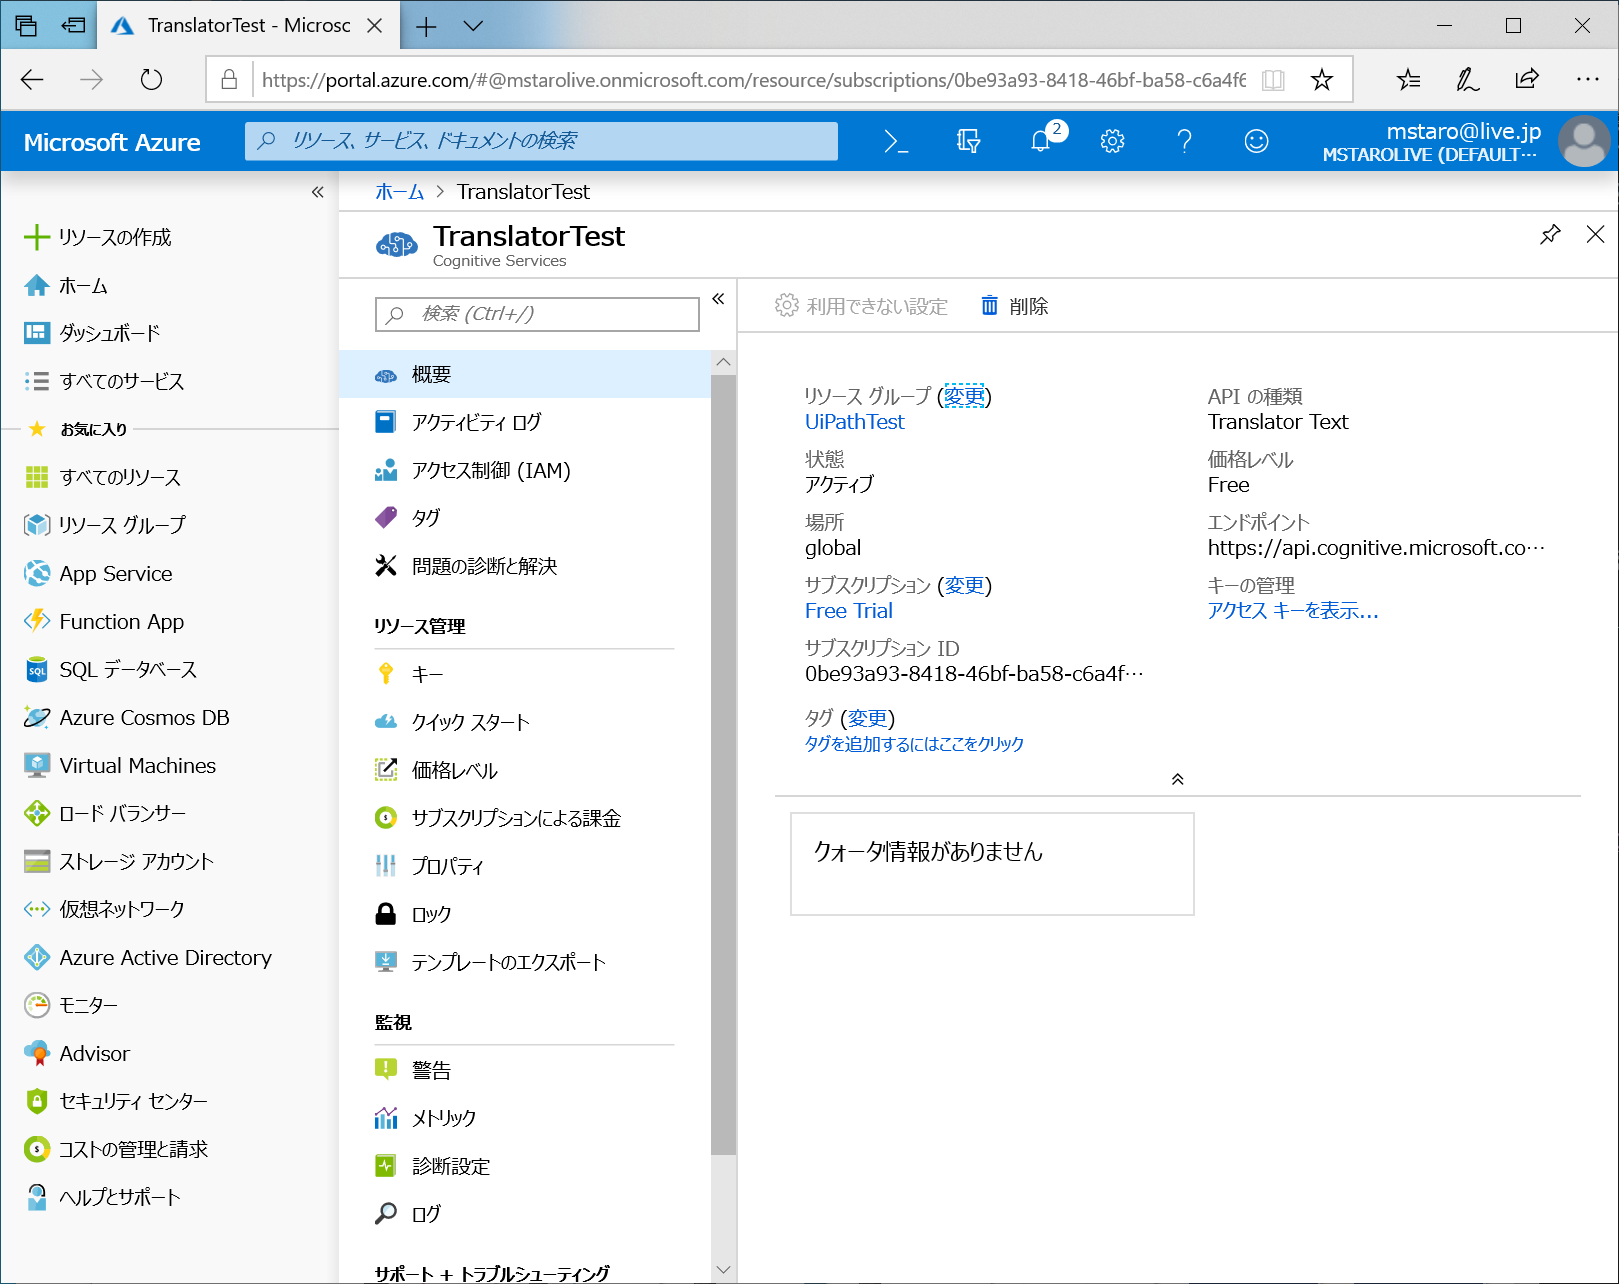Screen dimensions: 1619x1284
Task: Open キー under リソース管理
Action: click(x=525, y=674)
